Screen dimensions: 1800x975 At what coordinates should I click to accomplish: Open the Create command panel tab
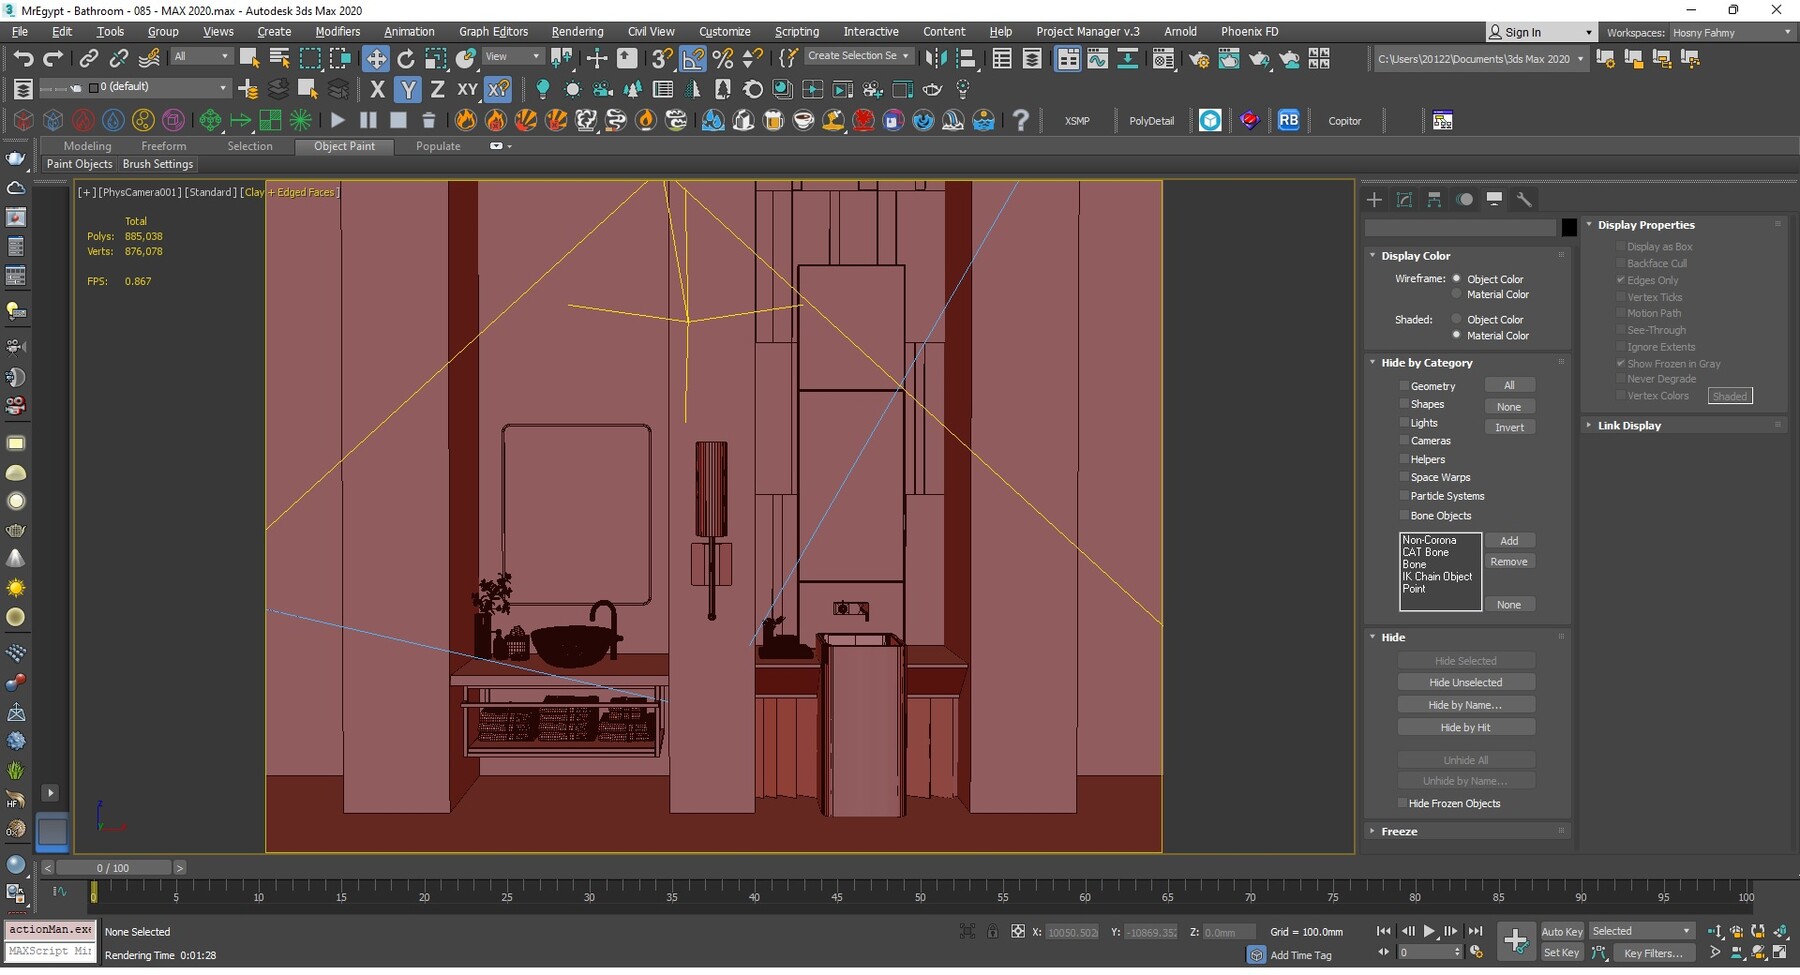click(1375, 200)
